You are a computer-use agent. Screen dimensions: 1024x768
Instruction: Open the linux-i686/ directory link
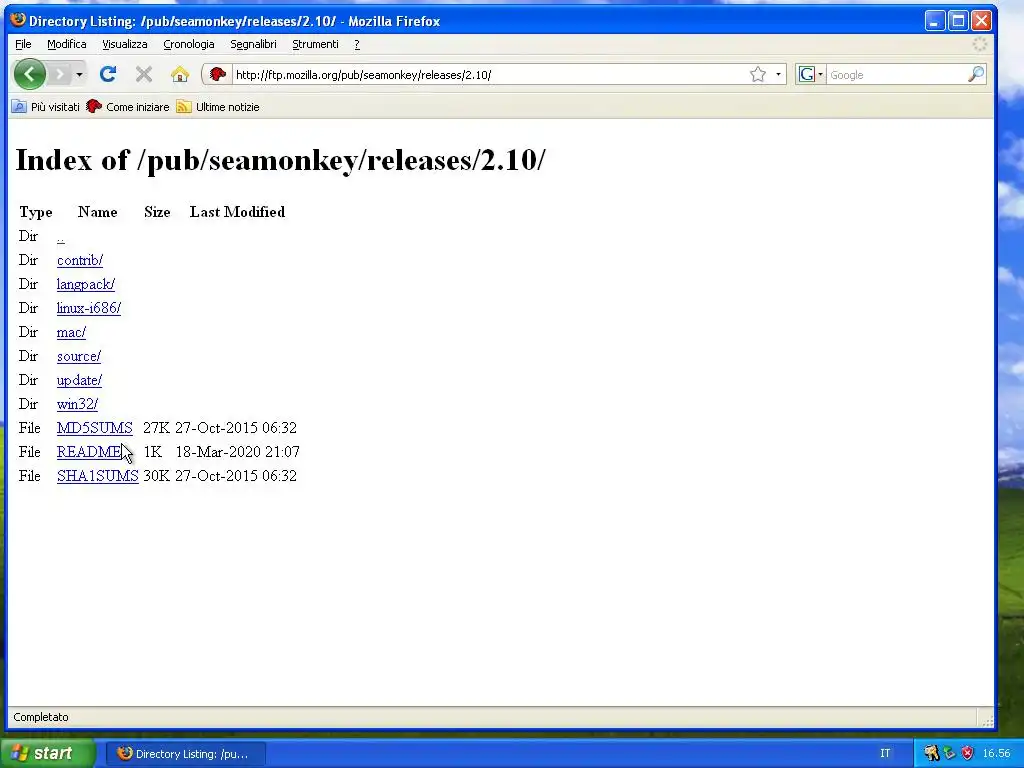click(x=89, y=308)
